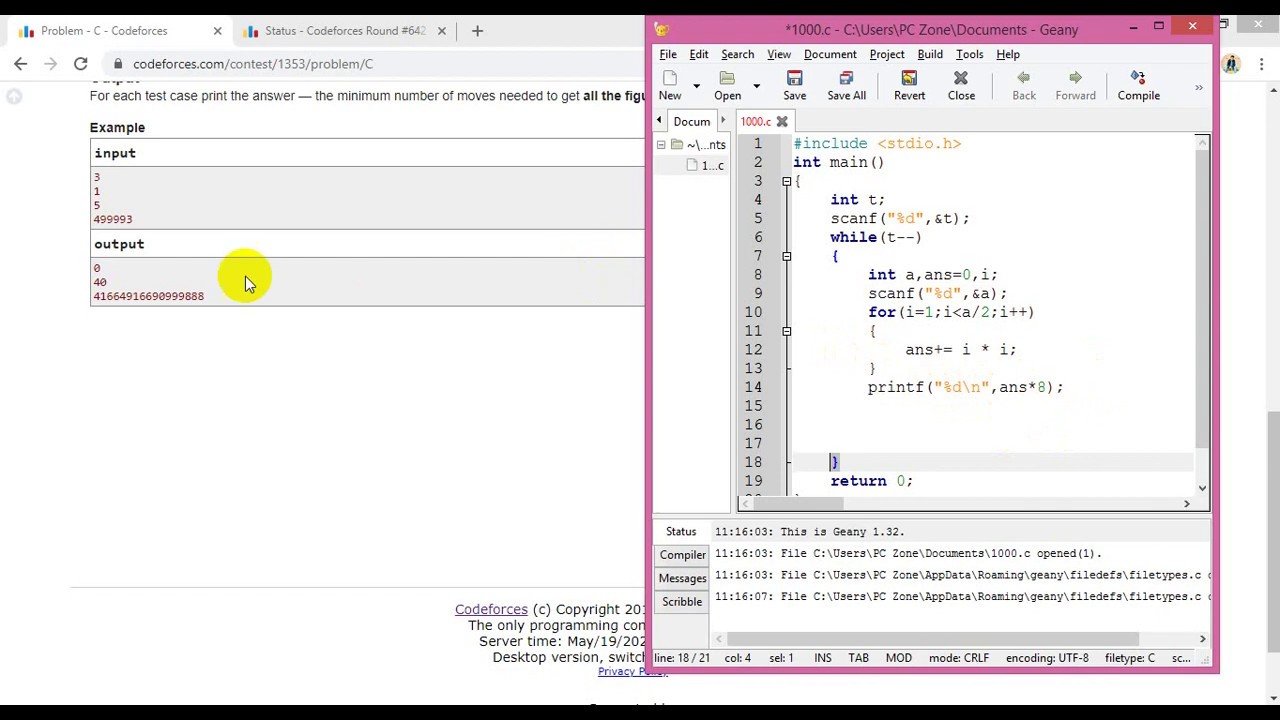Switch to Status Codeforces Round browser tab

345,31
